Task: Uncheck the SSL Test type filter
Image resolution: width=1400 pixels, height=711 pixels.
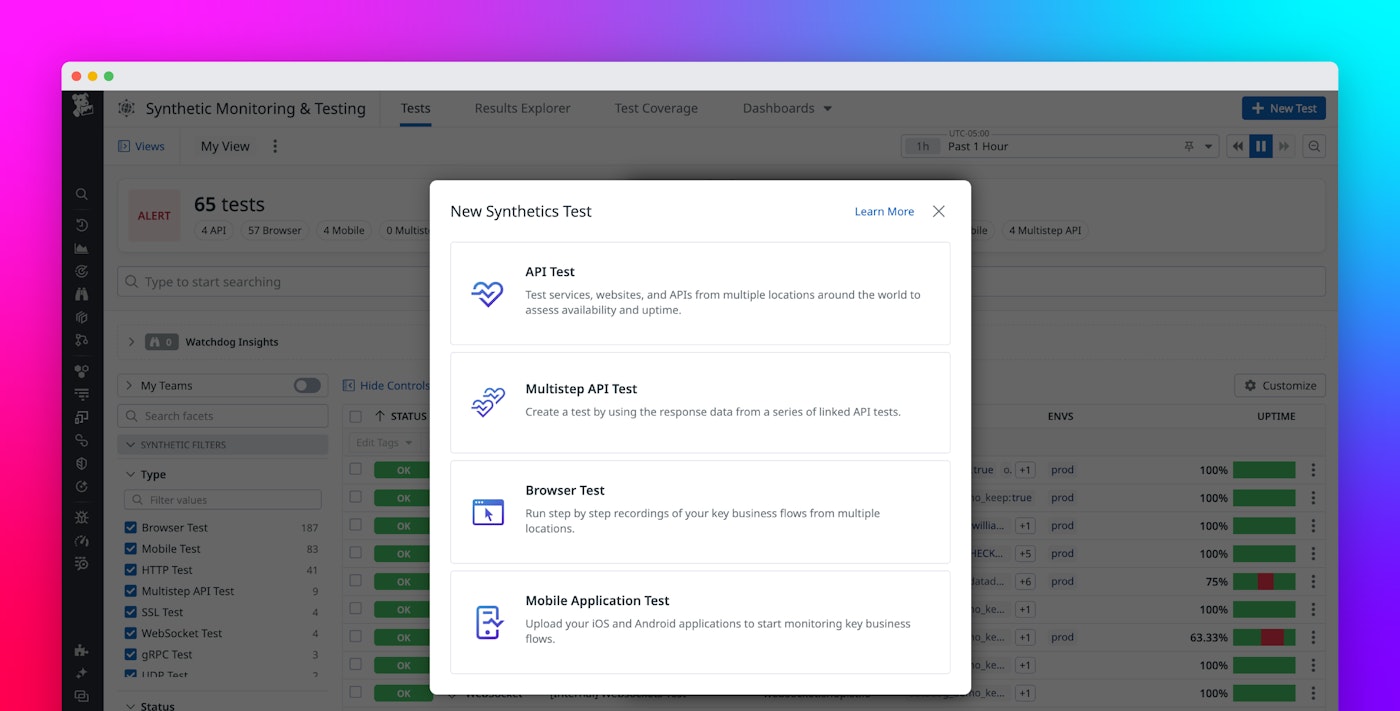Action: coord(131,612)
